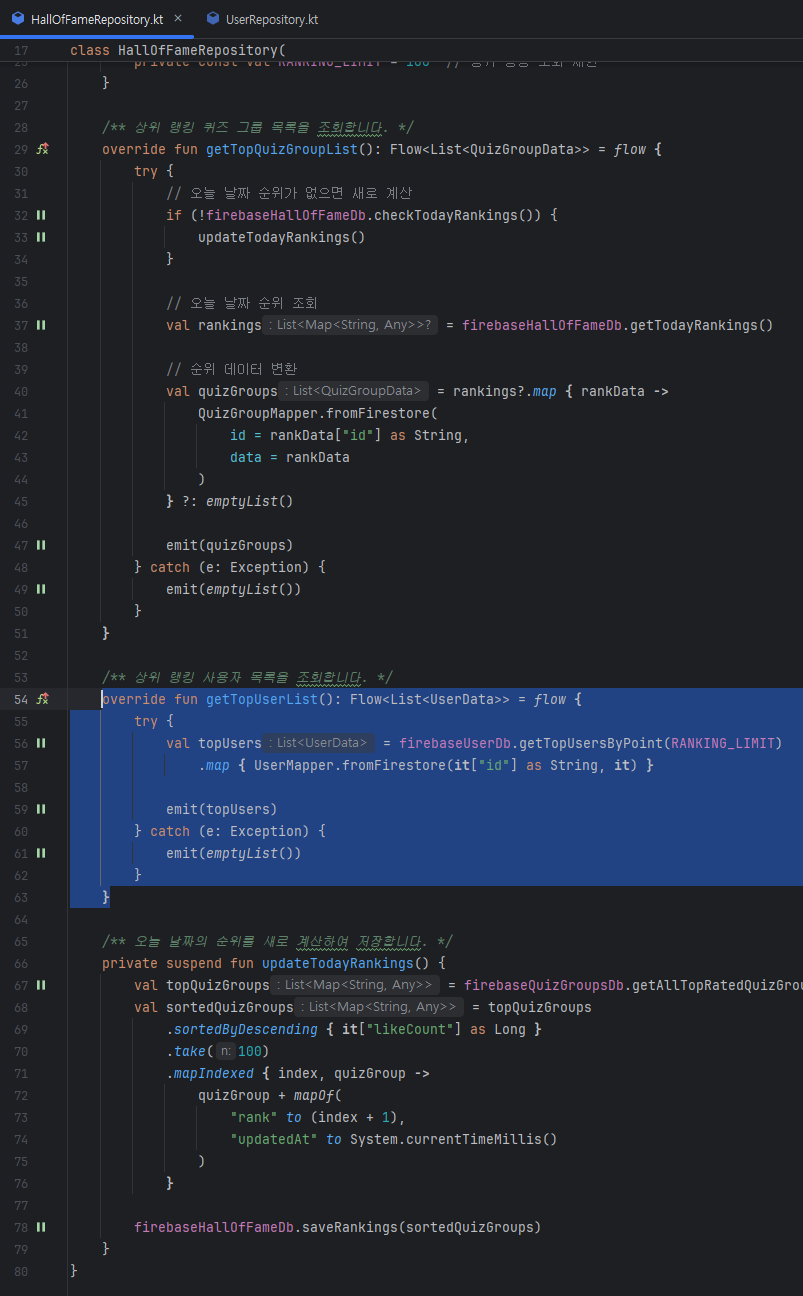Click the Kotlin file icon on UserRepository.kt tab
Viewport: 803px width, 1296px height.
pos(212,19)
